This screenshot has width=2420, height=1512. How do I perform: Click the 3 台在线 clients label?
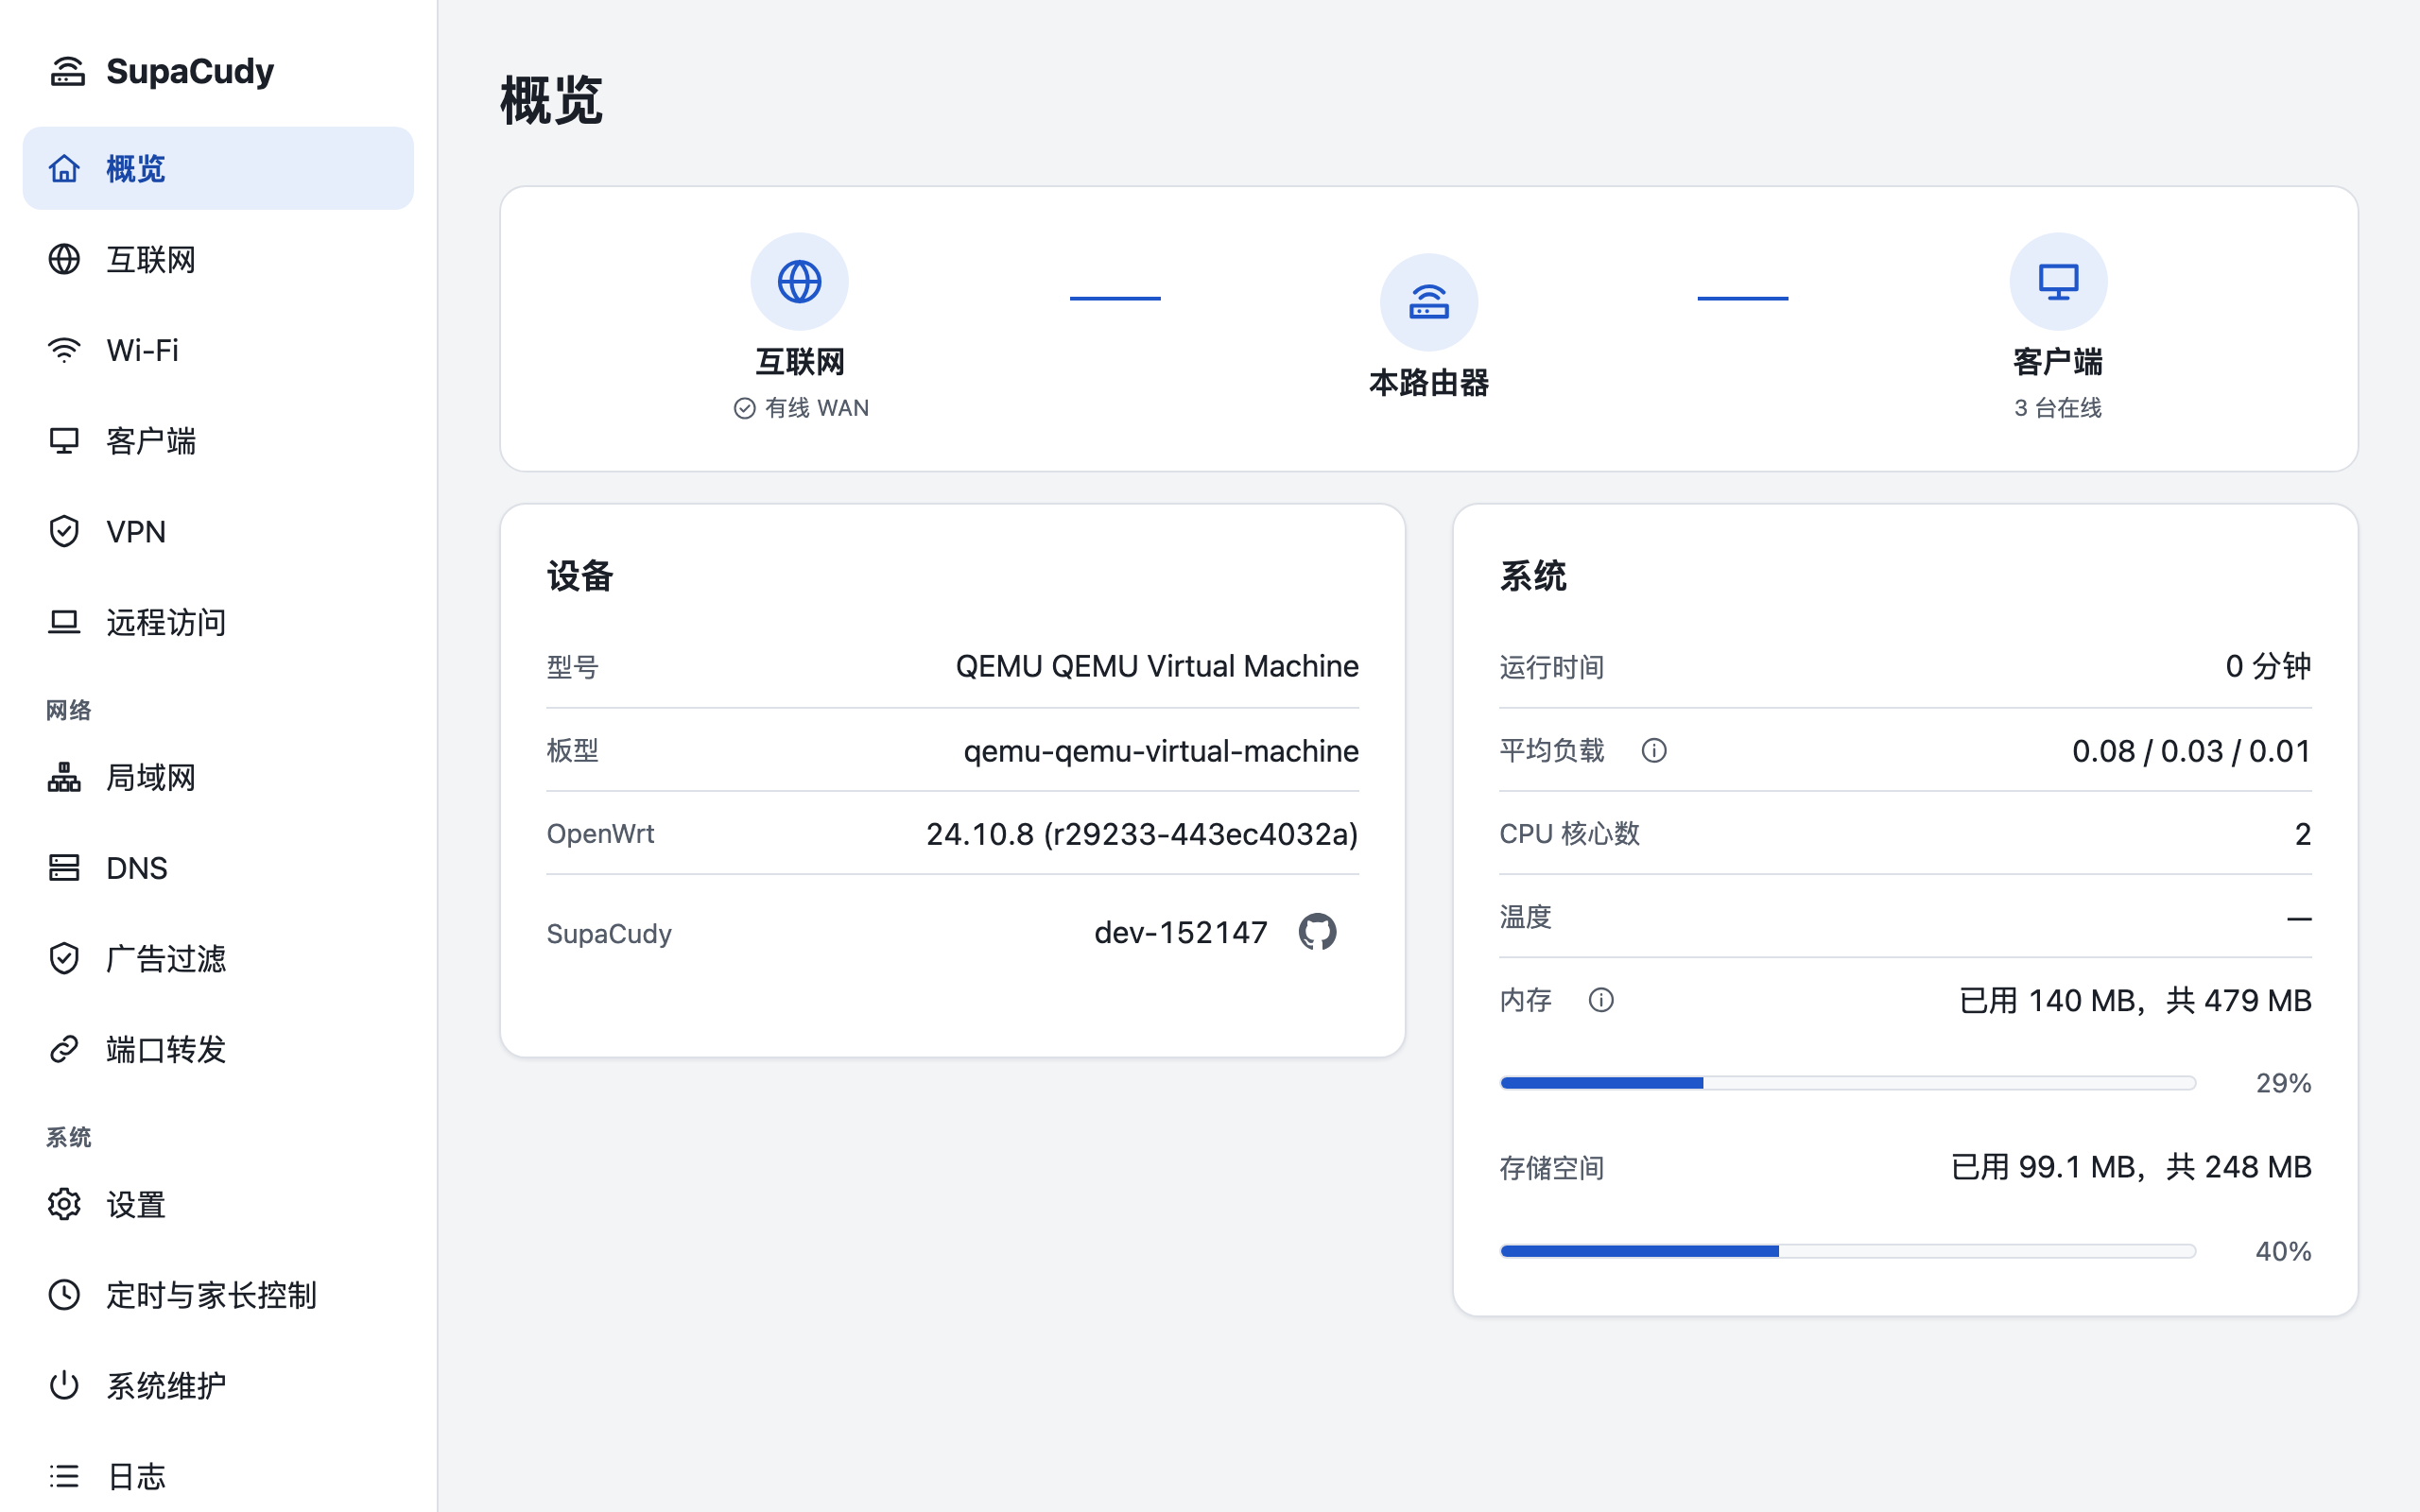[2058, 408]
